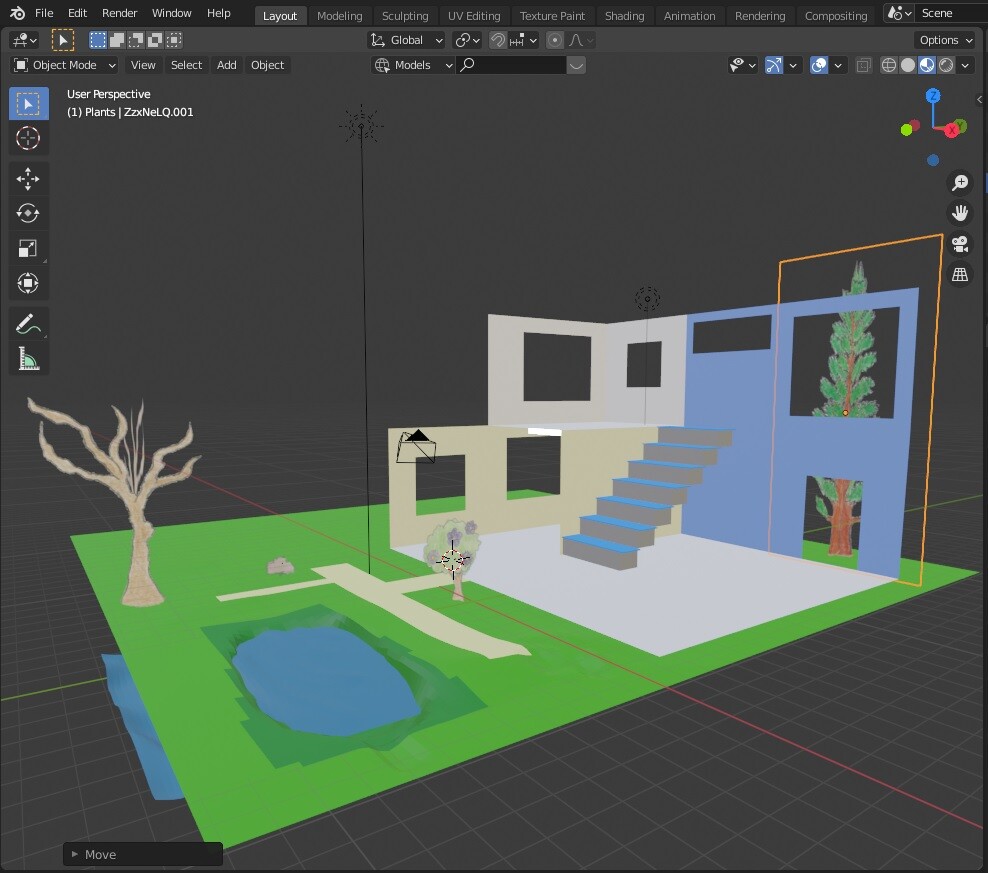Toggle X-Ray mode in the header
Screen dimensions: 988x873
coord(863,65)
